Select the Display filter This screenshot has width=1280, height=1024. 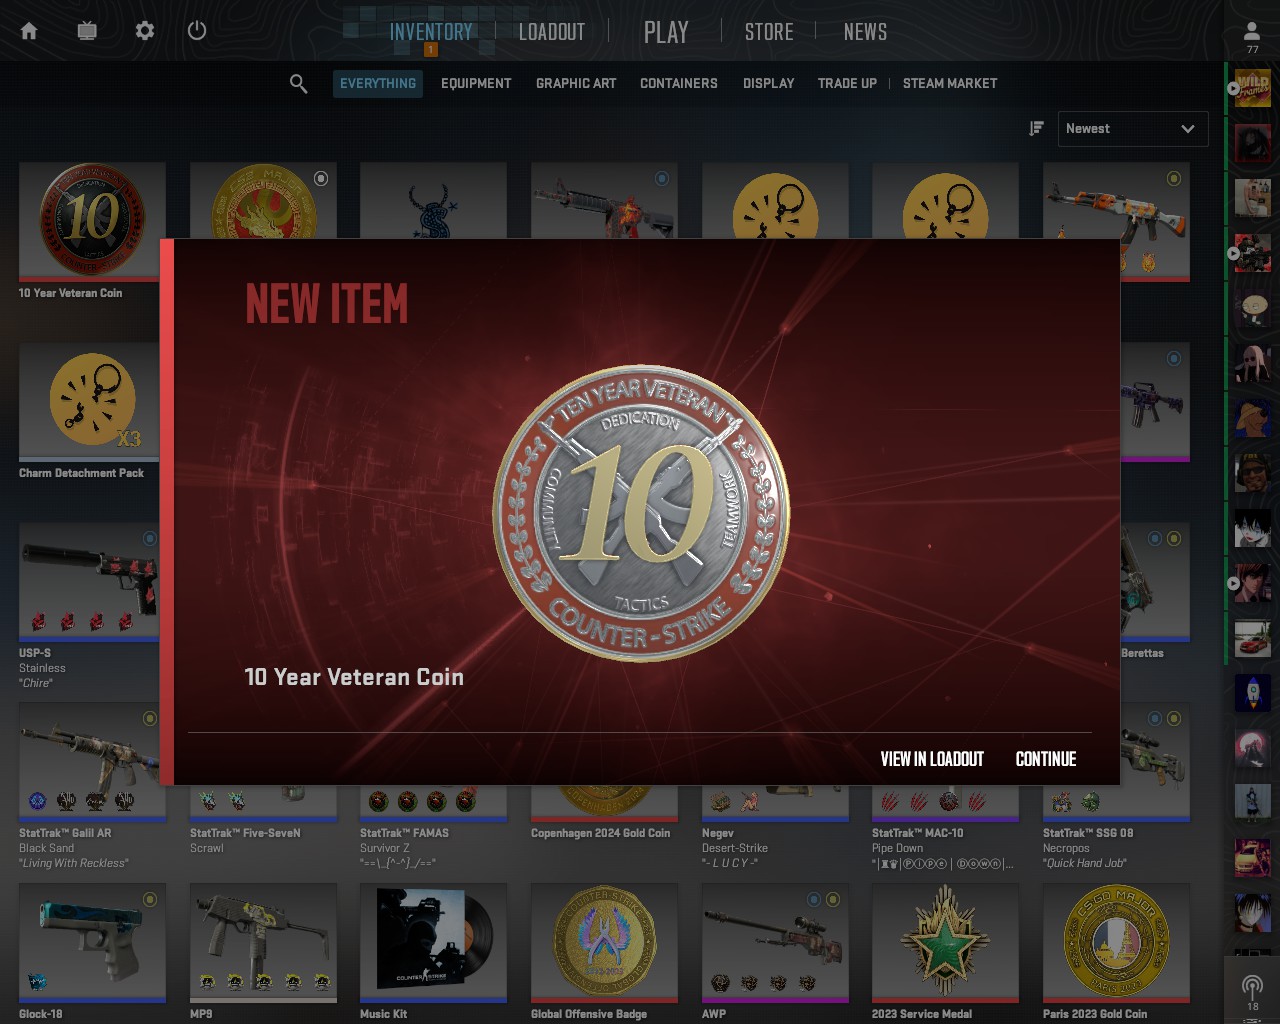(769, 84)
